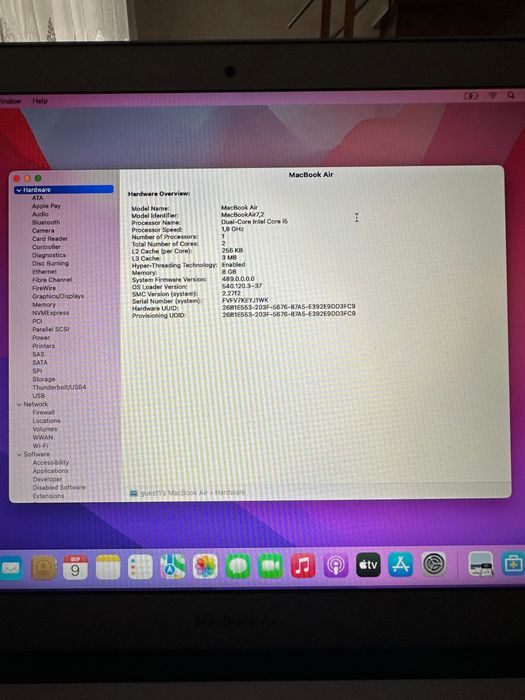Select Volumes under Network
The image size is (525, 700).
45,429
